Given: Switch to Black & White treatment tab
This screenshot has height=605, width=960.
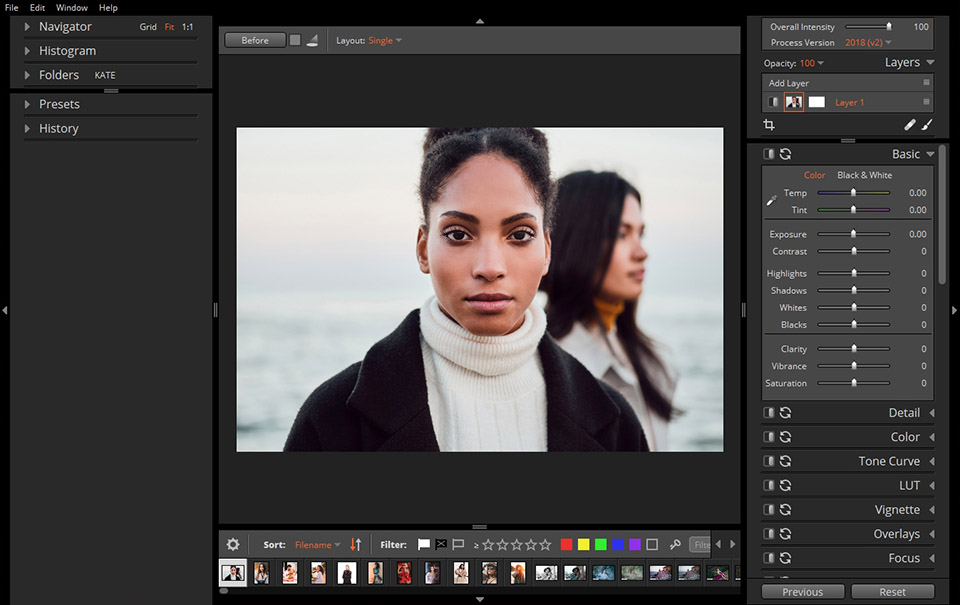Looking at the screenshot, I should pos(864,175).
